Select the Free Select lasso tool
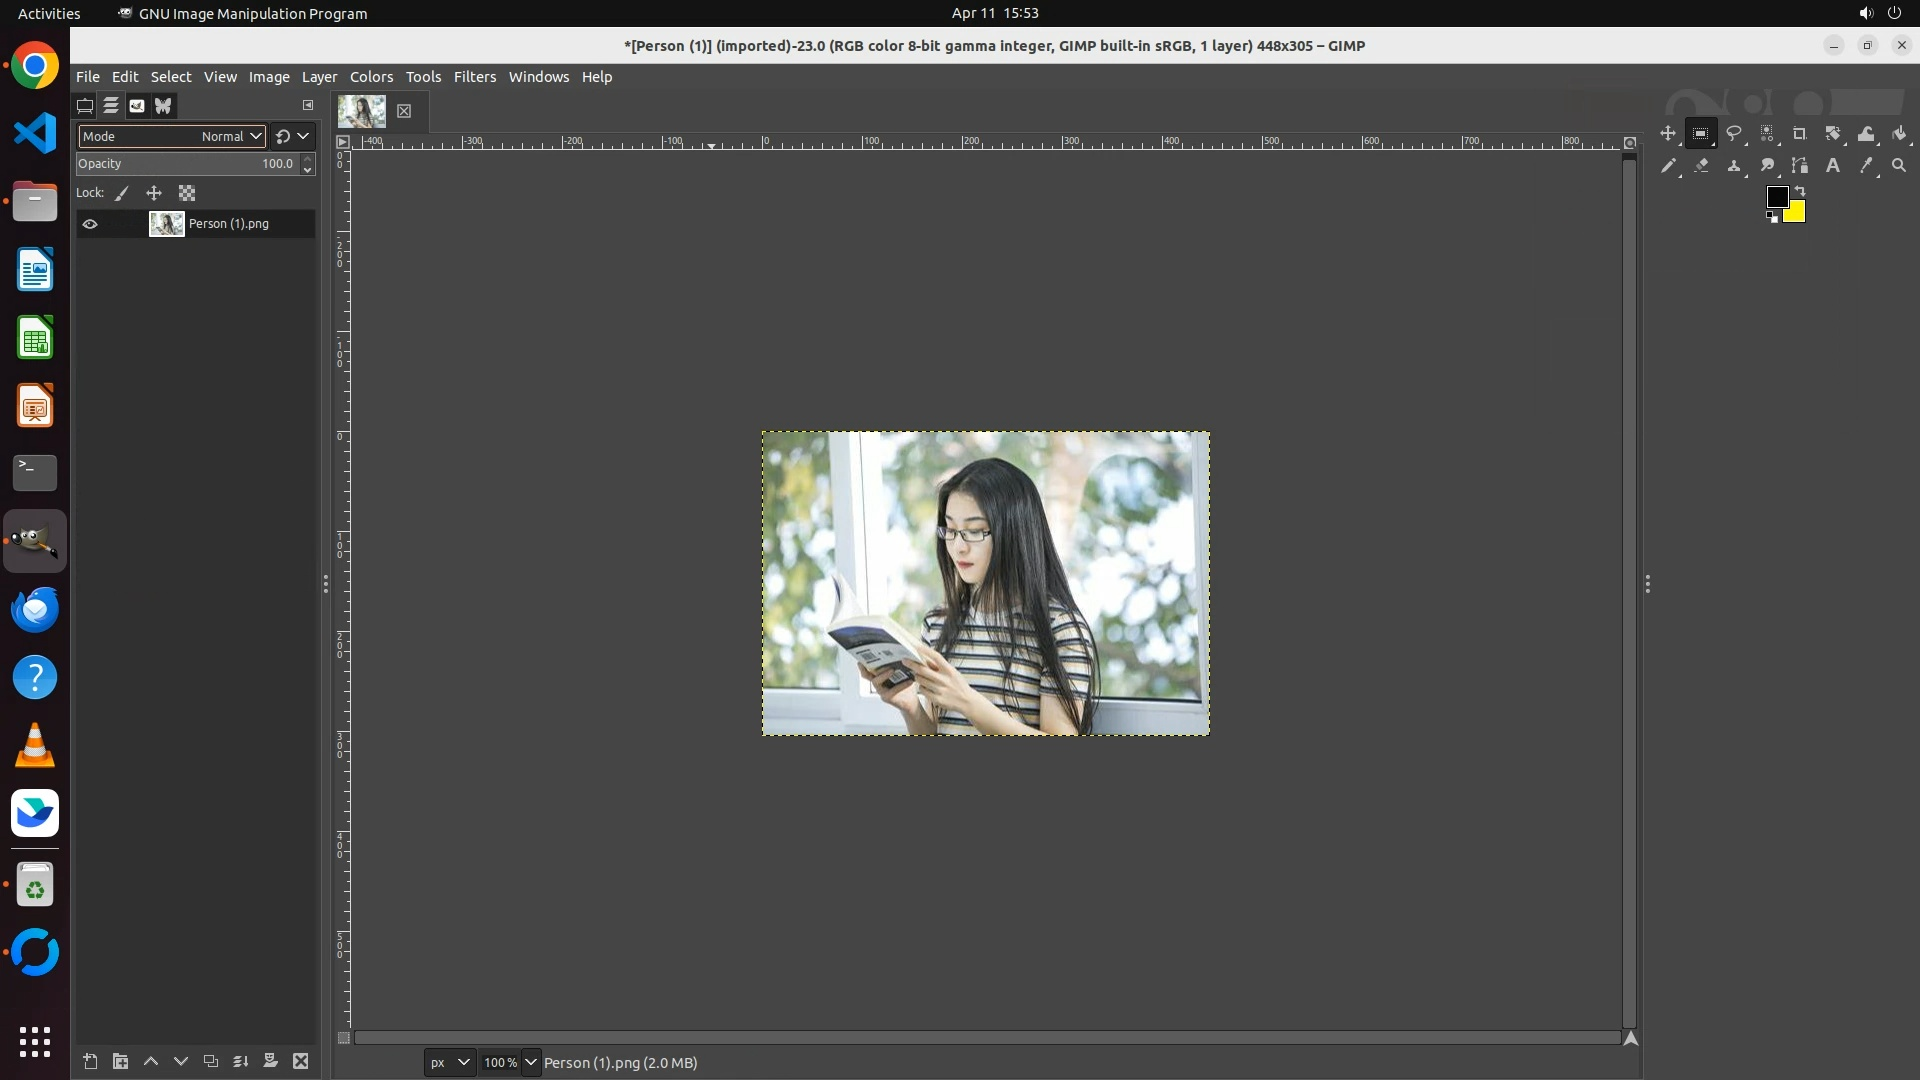This screenshot has width=1920, height=1080. click(1733, 133)
